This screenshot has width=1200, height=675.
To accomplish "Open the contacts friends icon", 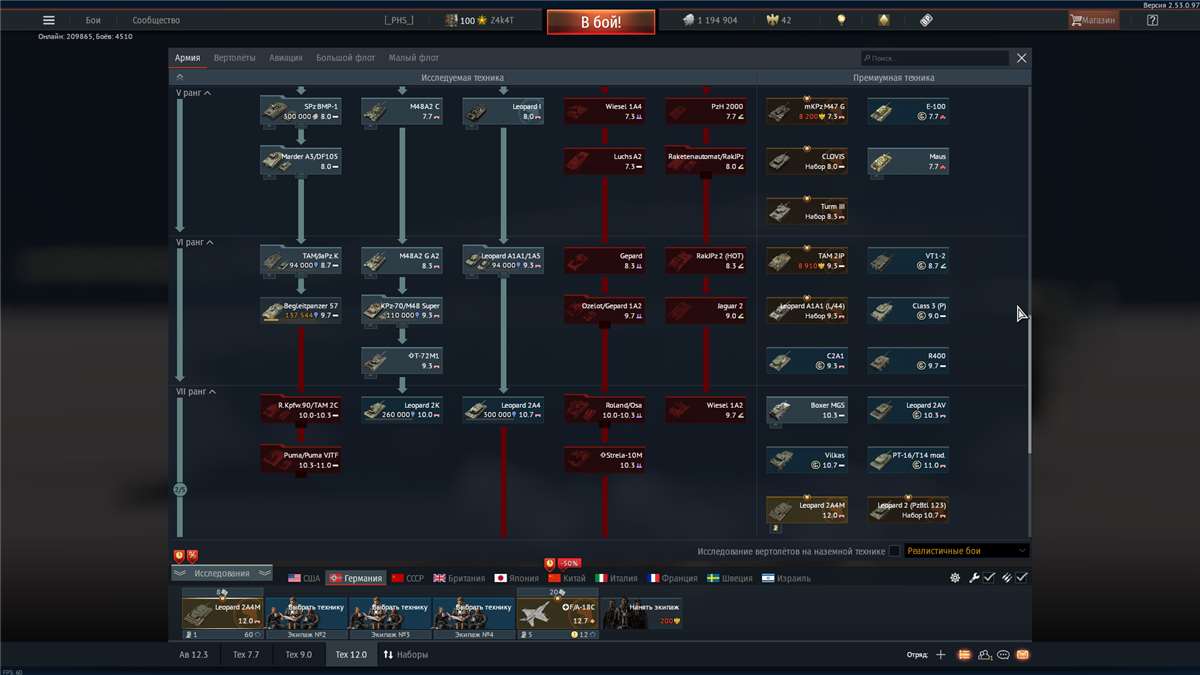I will tap(984, 655).
